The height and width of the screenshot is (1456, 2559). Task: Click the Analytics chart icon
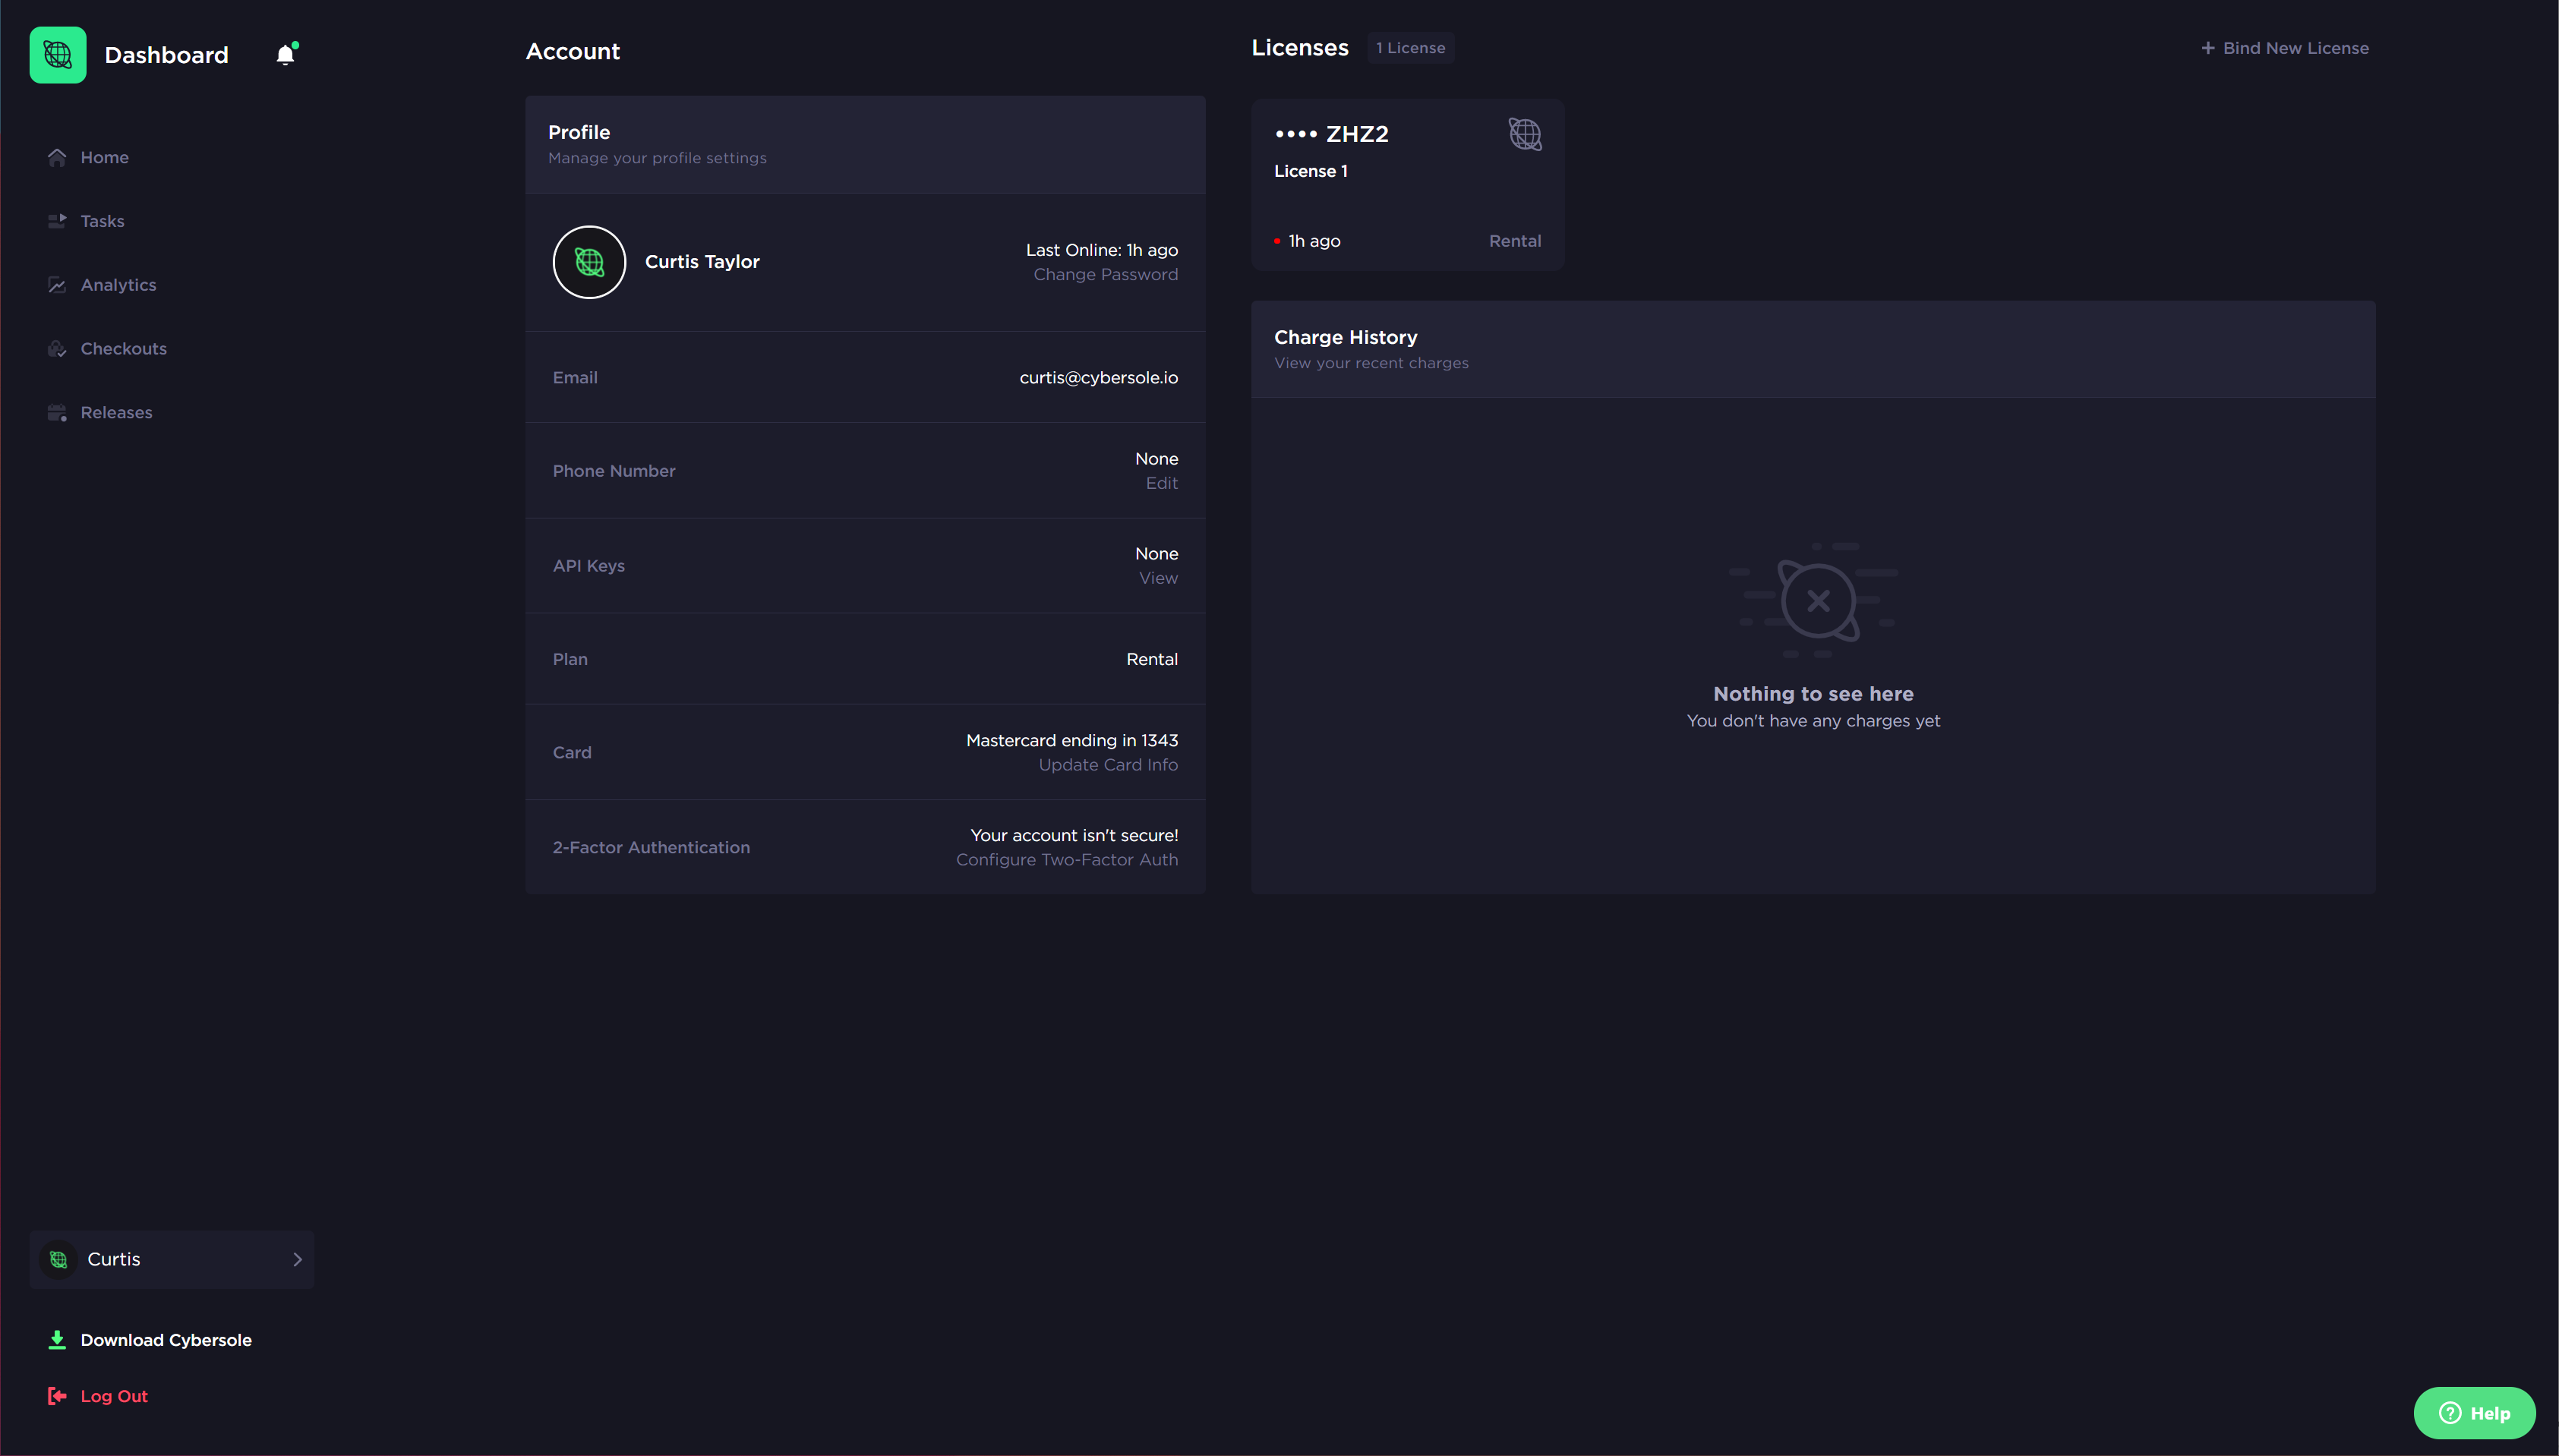click(x=57, y=285)
